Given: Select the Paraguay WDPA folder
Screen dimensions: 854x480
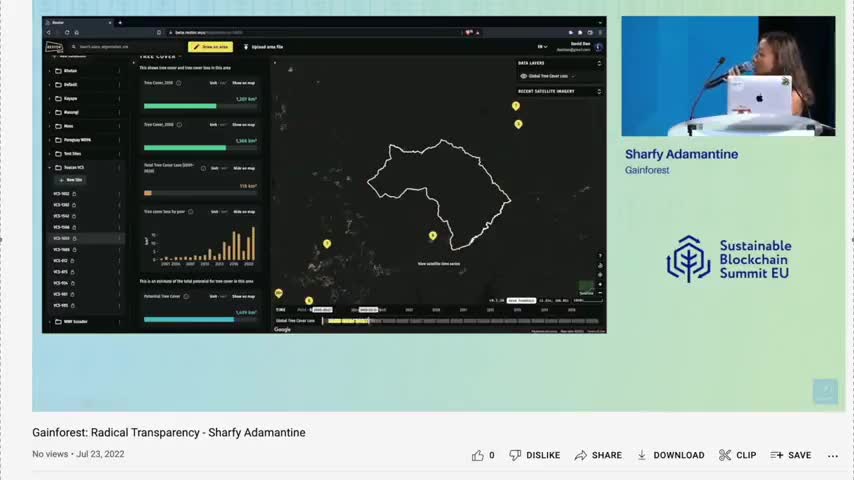Looking at the screenshot, I should point(74,140).
